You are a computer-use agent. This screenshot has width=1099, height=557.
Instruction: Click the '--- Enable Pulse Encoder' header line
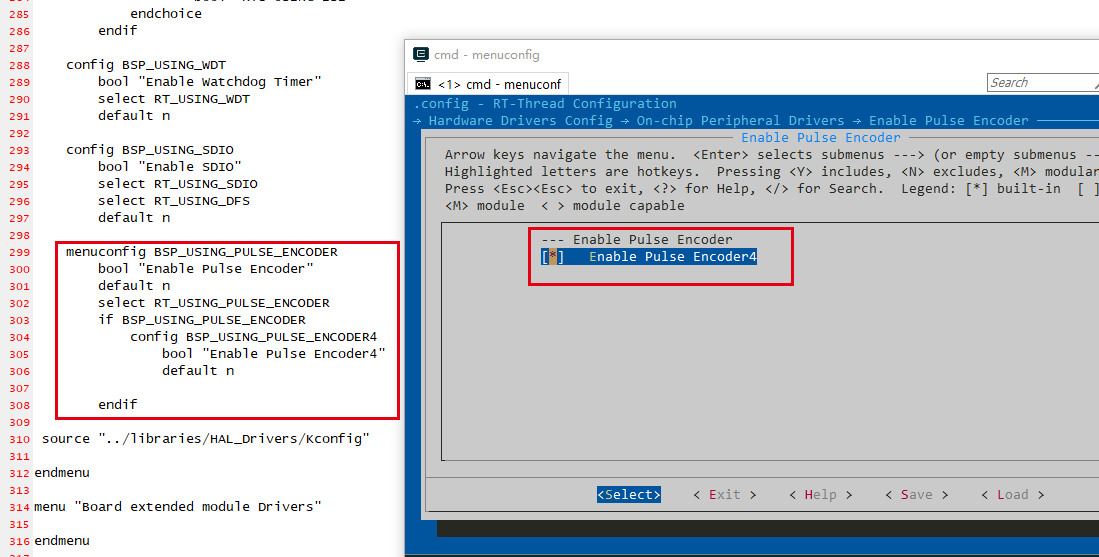coord(636,240)
